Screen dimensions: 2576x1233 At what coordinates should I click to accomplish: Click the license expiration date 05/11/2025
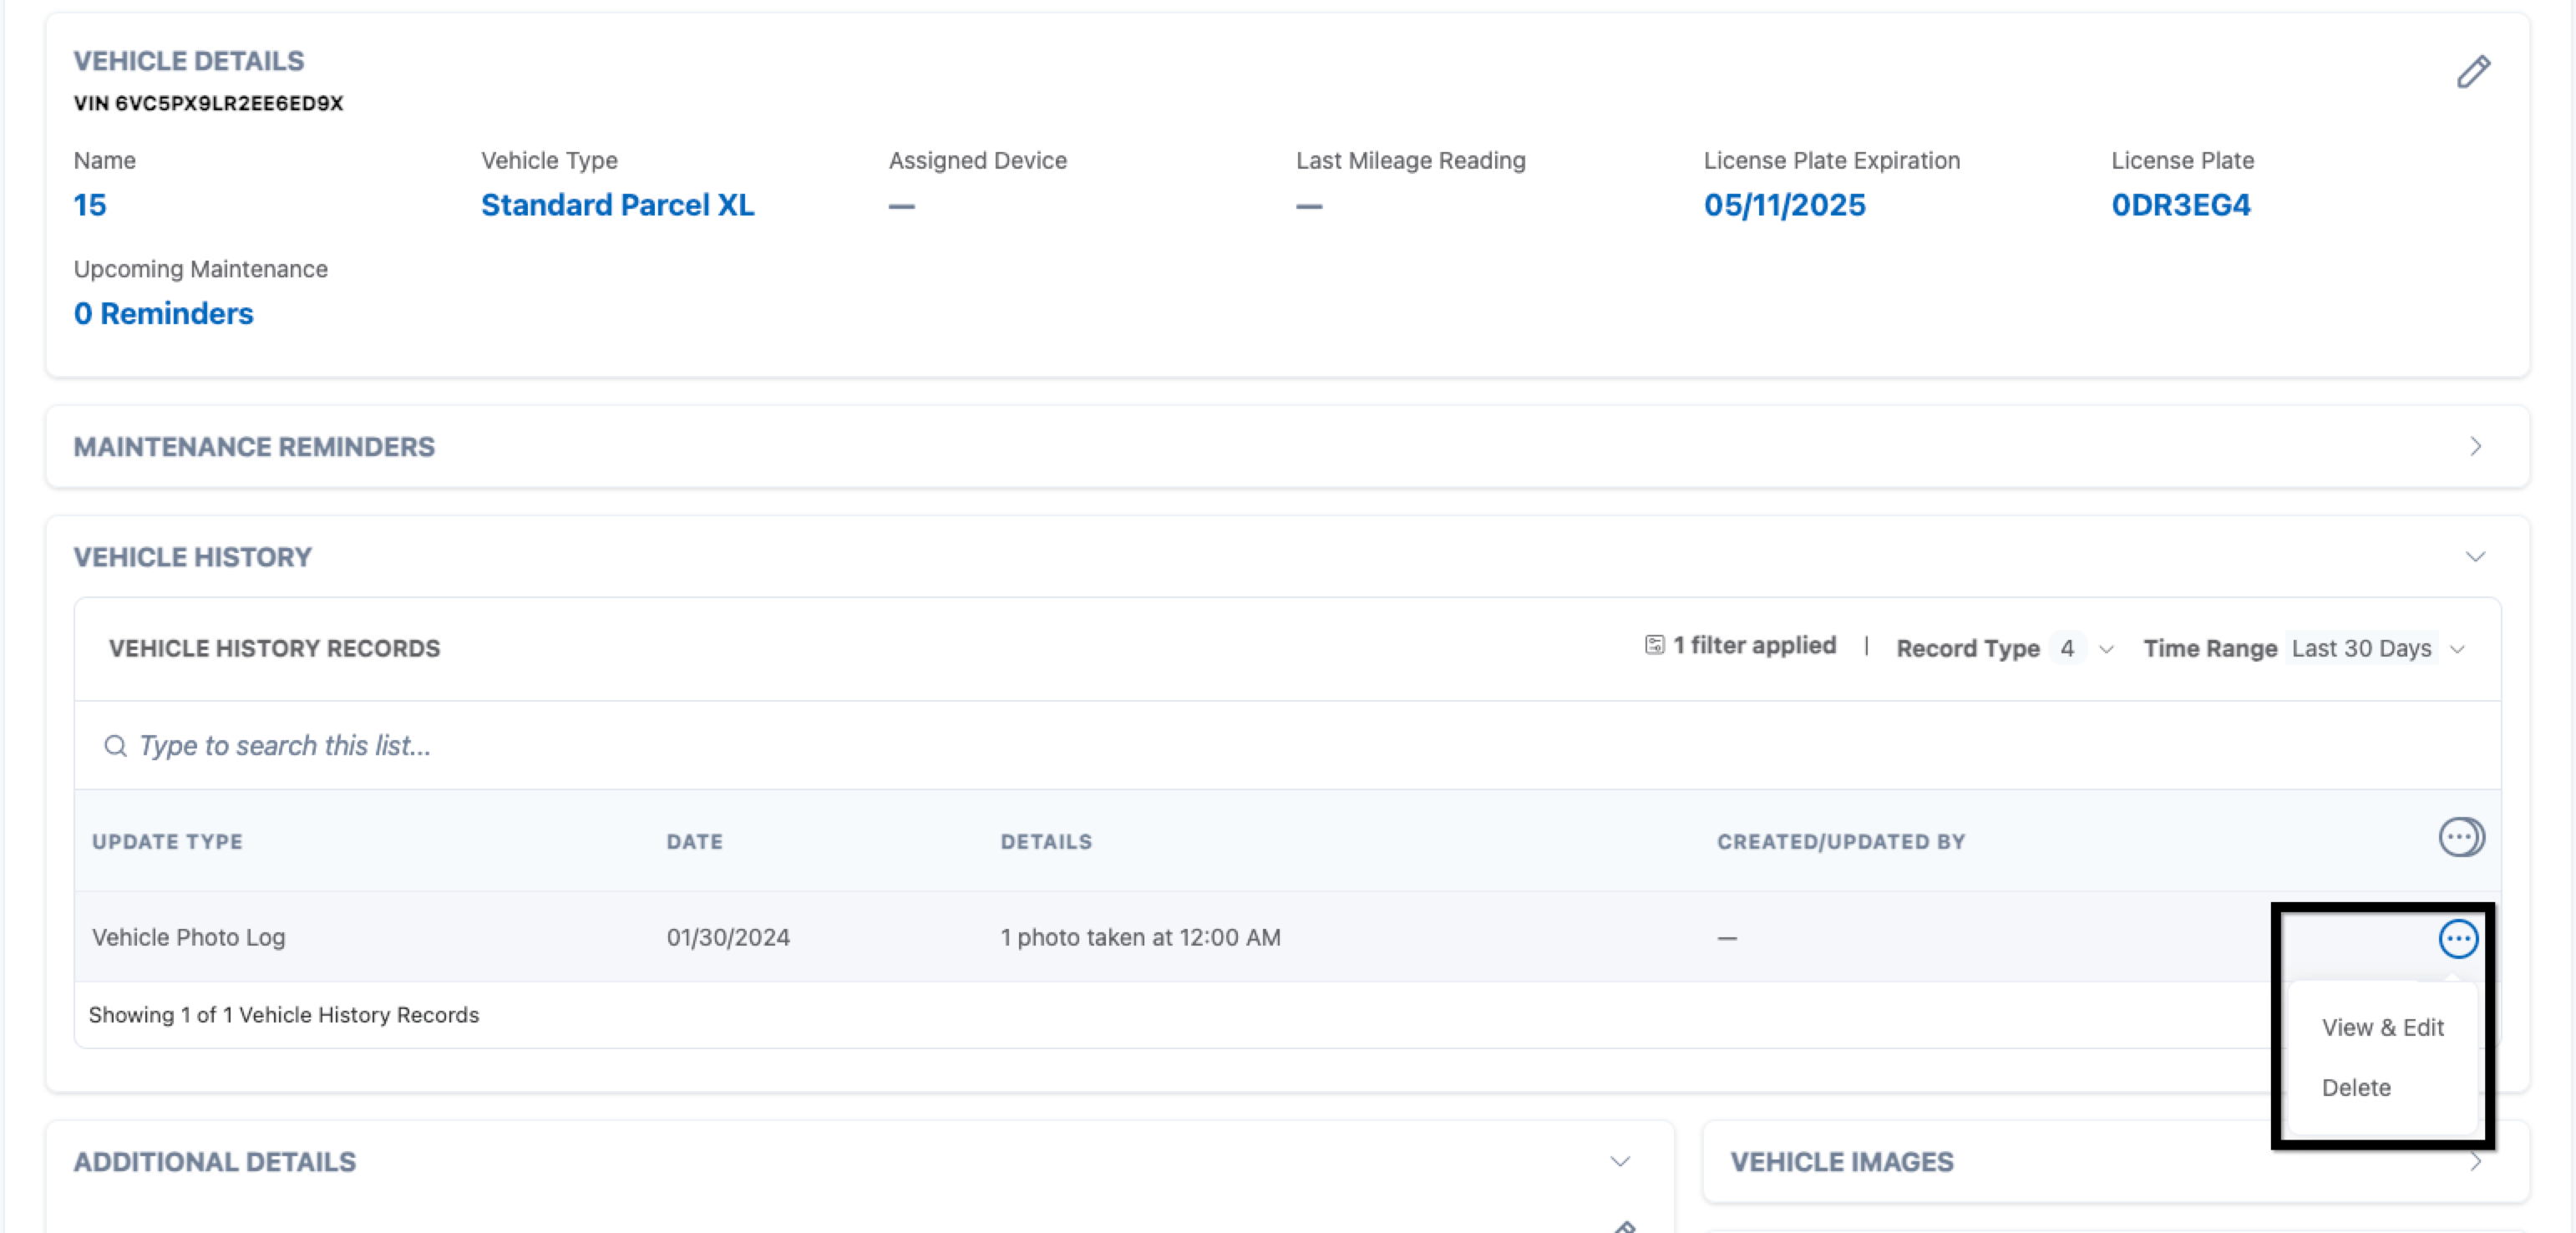[x=1784, y=205]
